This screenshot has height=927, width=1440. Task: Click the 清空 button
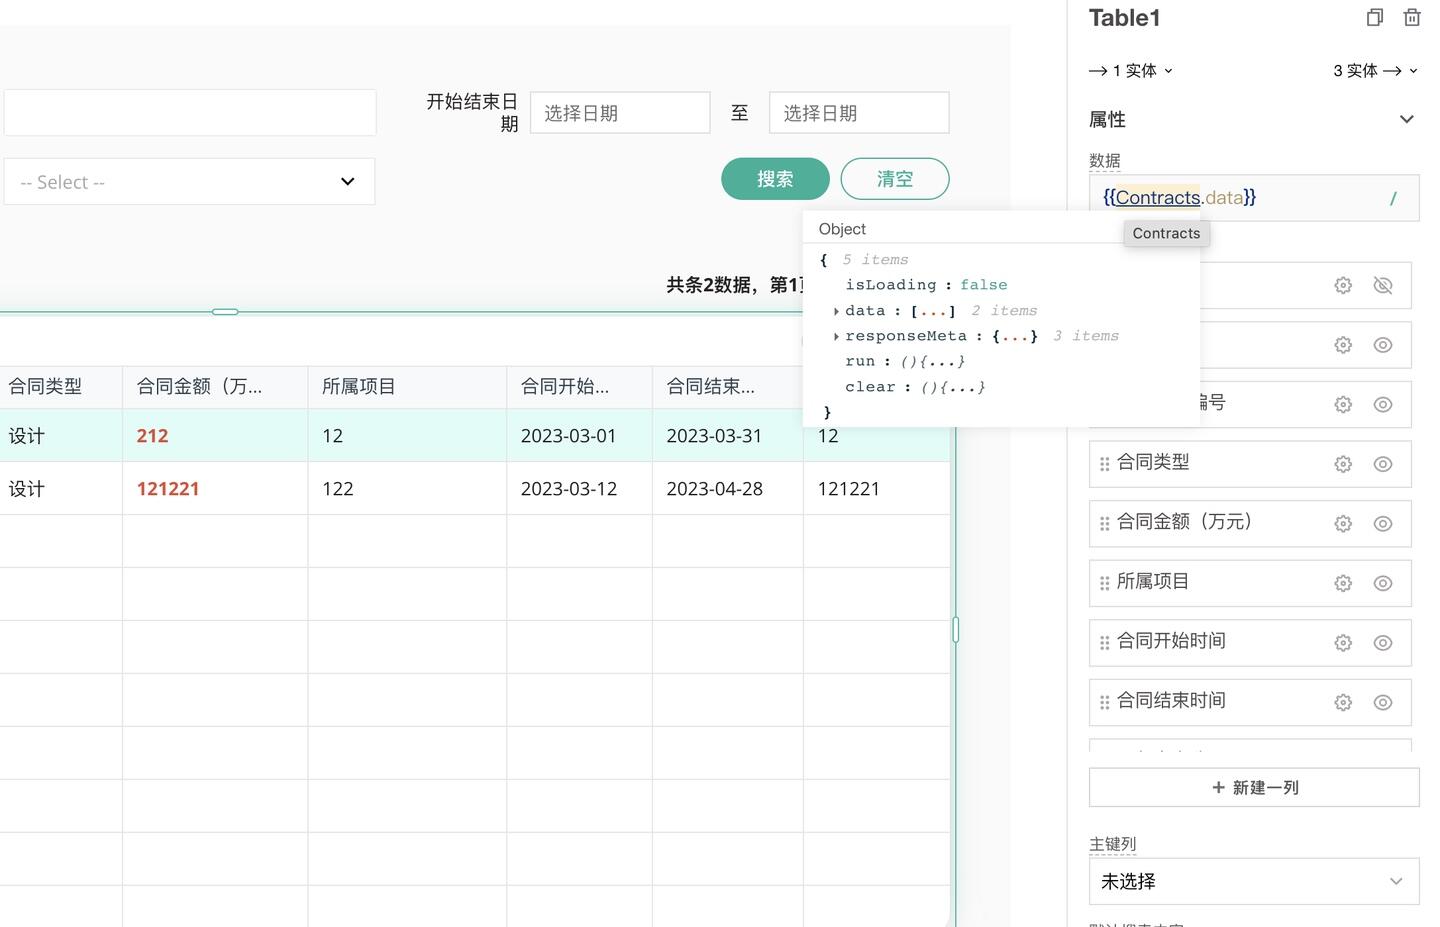tap(895, 179)
